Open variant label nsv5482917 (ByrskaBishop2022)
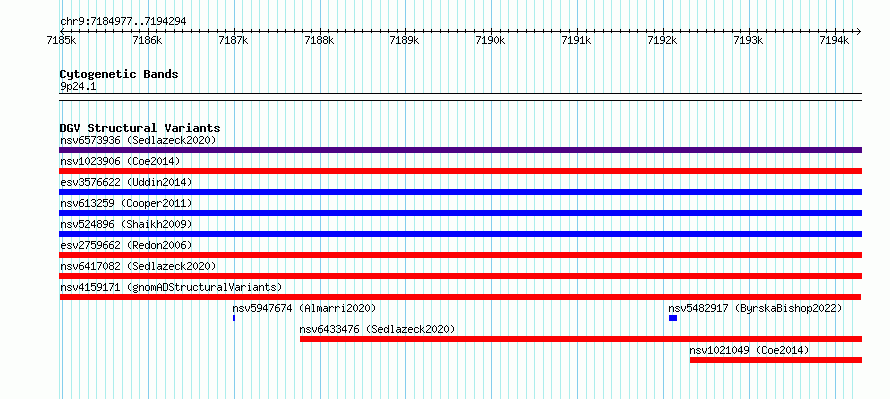This screenshot has height=399, width=890. click(x=755, y=308)
